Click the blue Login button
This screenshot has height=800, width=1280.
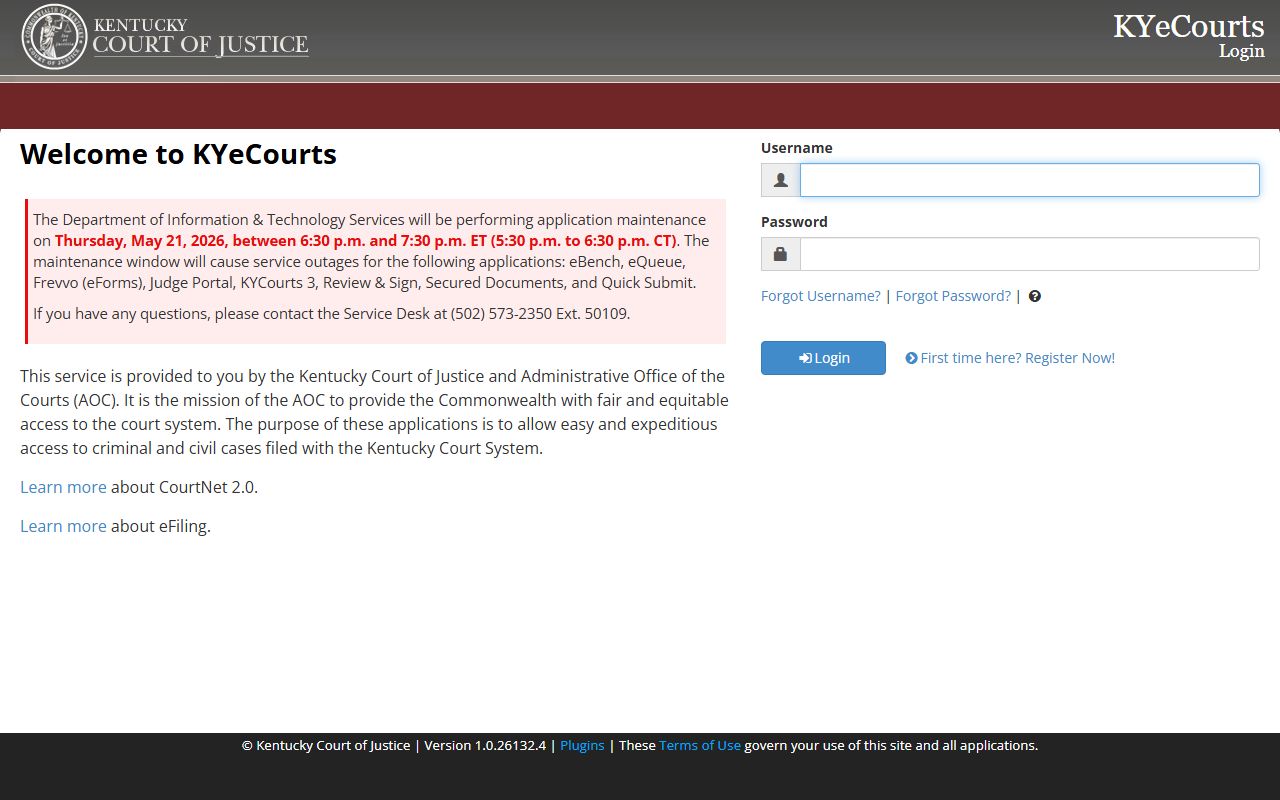823,358
